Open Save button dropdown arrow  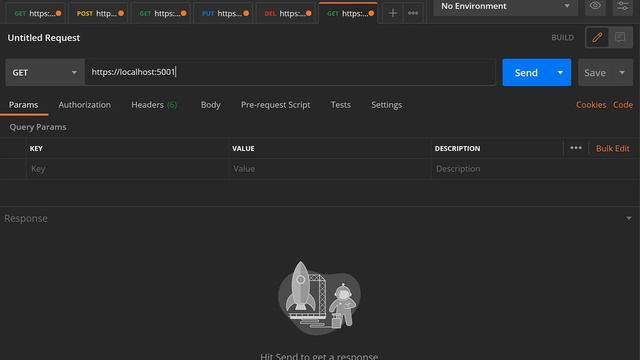click(x=622, y=73)
